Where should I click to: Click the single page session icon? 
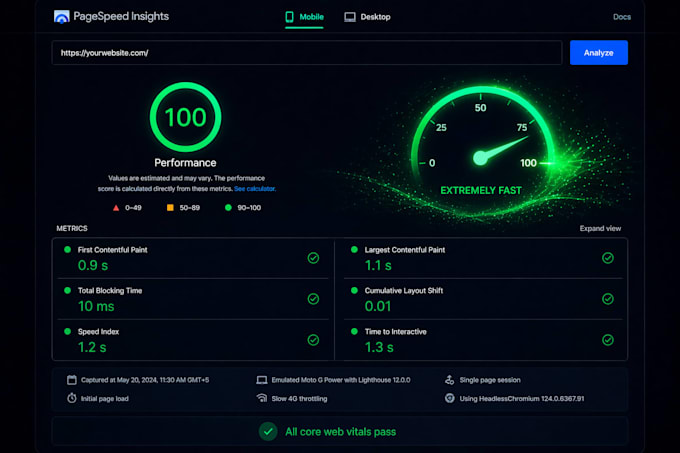tap(449, 380)
